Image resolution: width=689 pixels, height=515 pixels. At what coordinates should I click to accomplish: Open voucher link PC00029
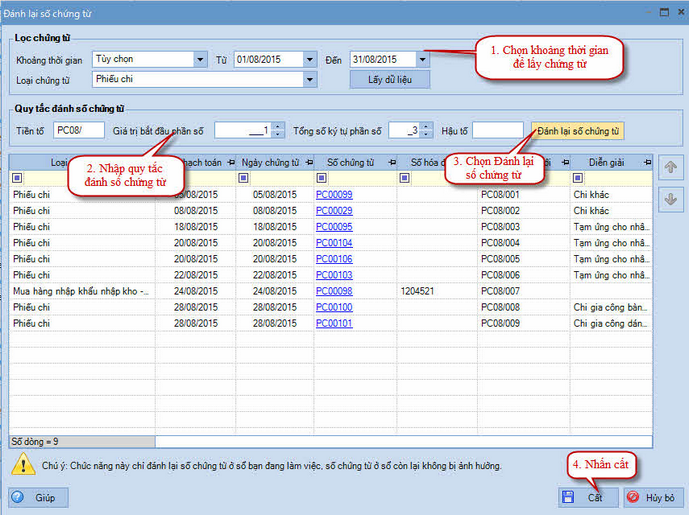click(x=334, y=211)
